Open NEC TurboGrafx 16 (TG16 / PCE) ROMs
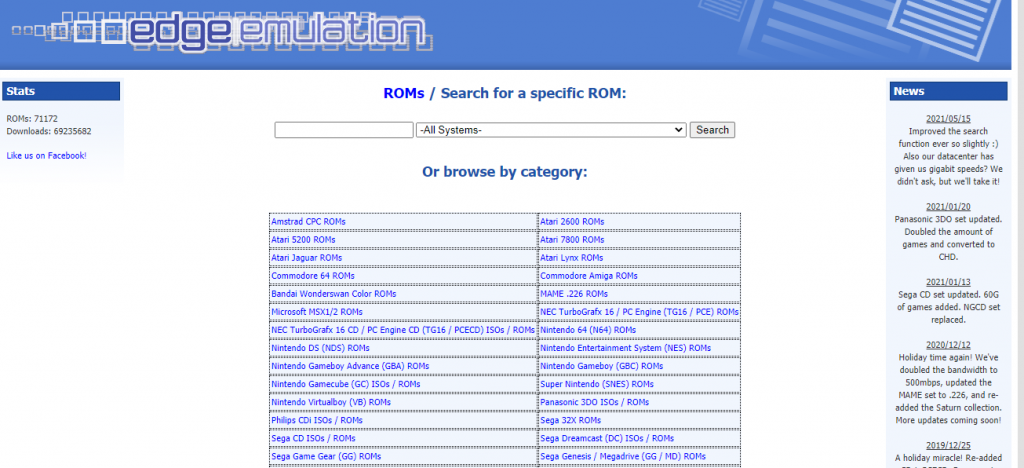Viewport: 1024px width, 468px height. 639,312
